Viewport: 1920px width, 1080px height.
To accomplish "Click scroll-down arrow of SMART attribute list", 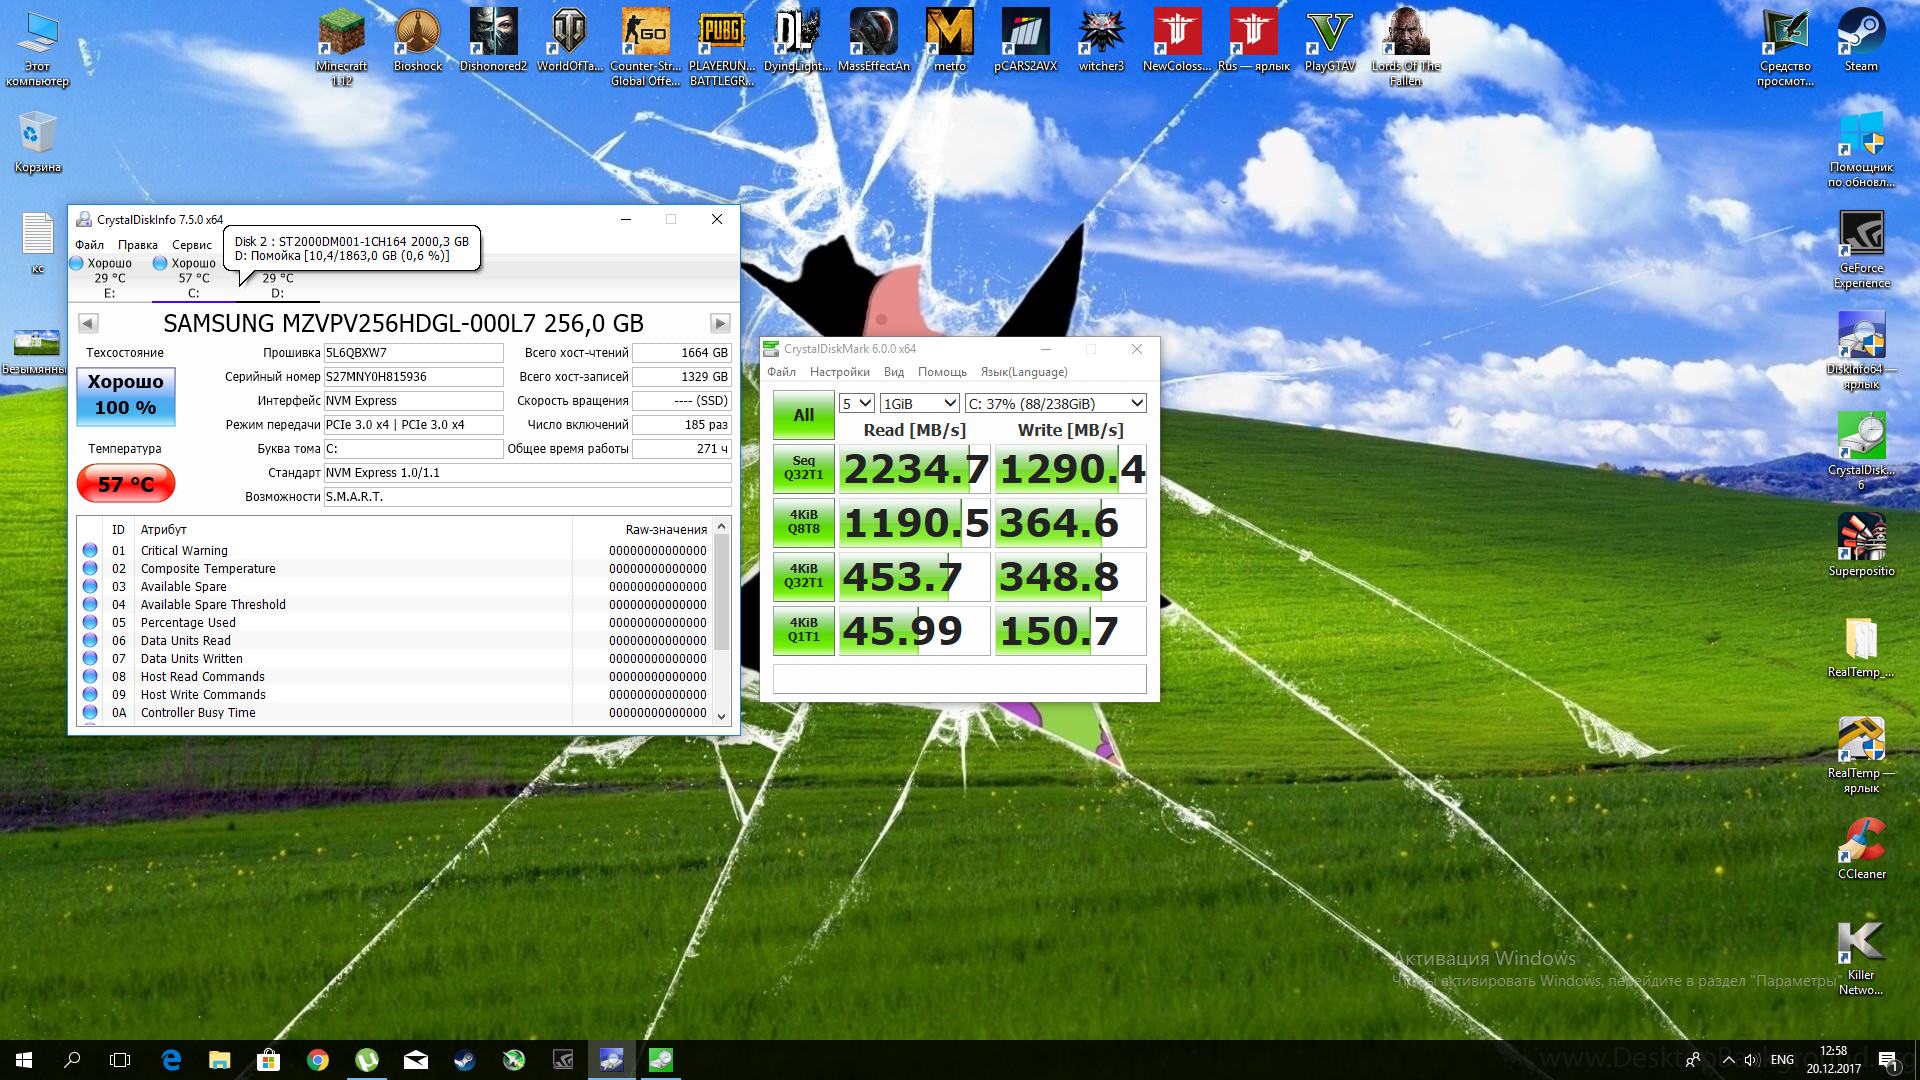I will point(721,716).
